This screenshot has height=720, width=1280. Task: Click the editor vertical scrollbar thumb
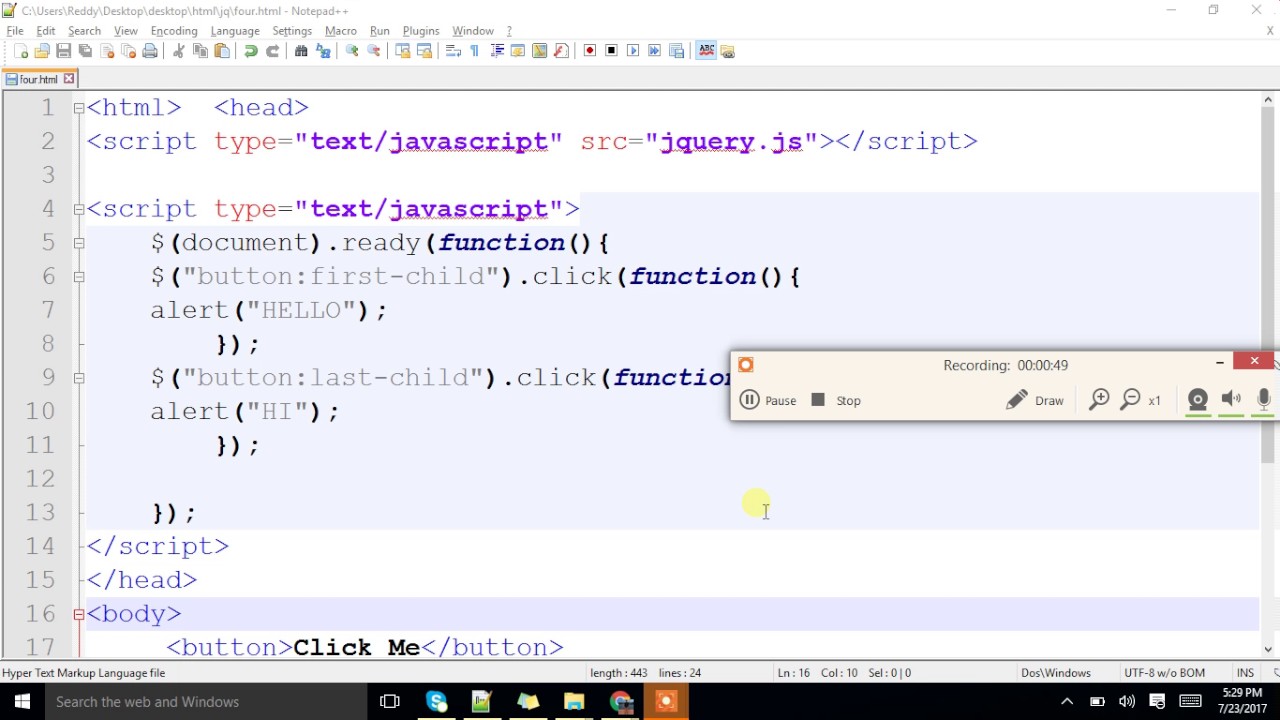click(x=1268, y=285)
